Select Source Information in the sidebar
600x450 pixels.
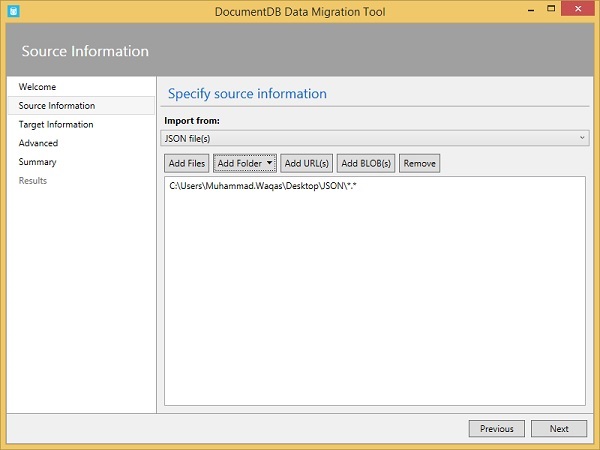click(57, 106)
